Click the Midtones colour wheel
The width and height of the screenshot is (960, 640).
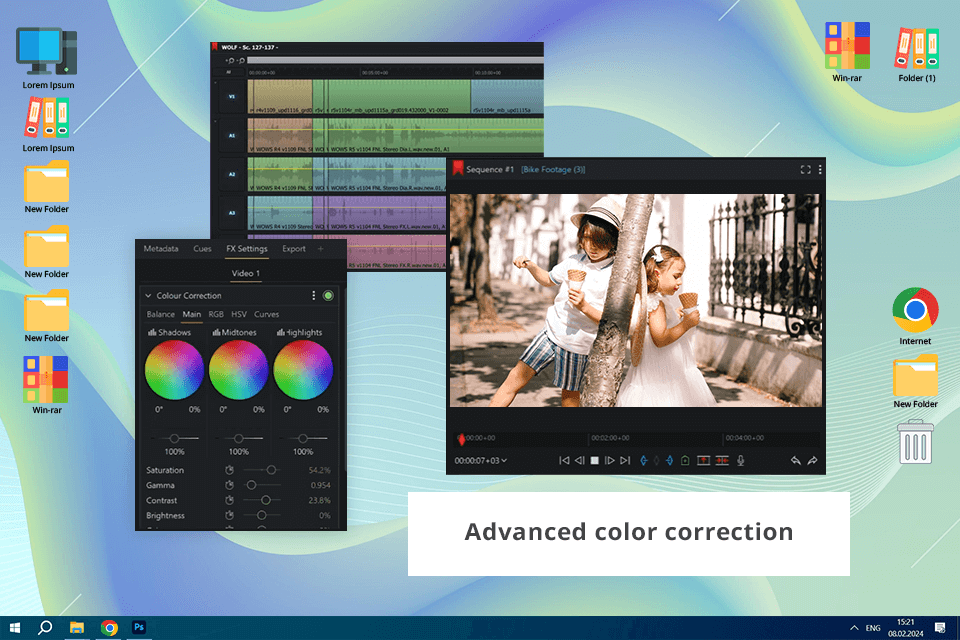coord(239,370)
